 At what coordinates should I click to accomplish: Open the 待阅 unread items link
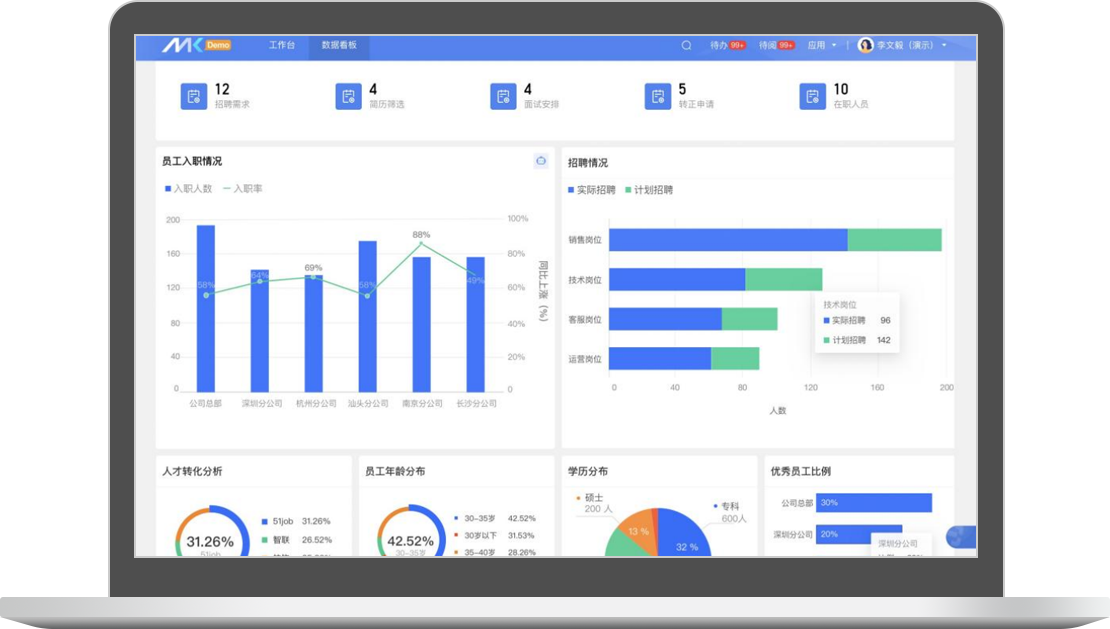click(776, 45)
